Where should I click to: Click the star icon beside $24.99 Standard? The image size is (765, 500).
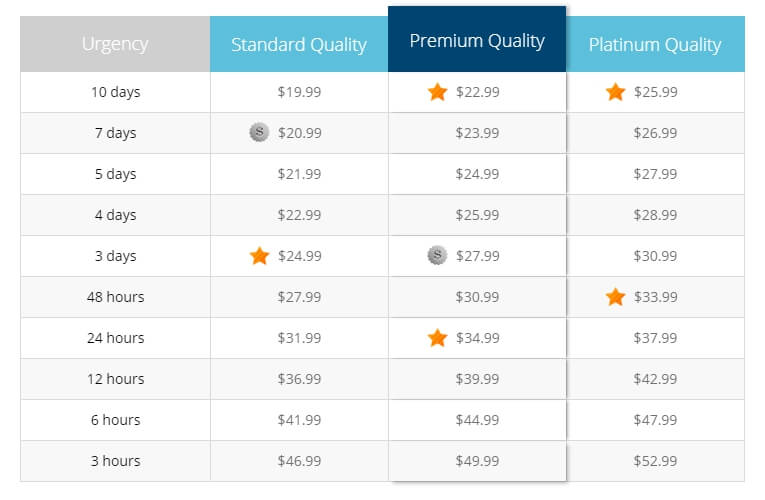tap(259, 256)
